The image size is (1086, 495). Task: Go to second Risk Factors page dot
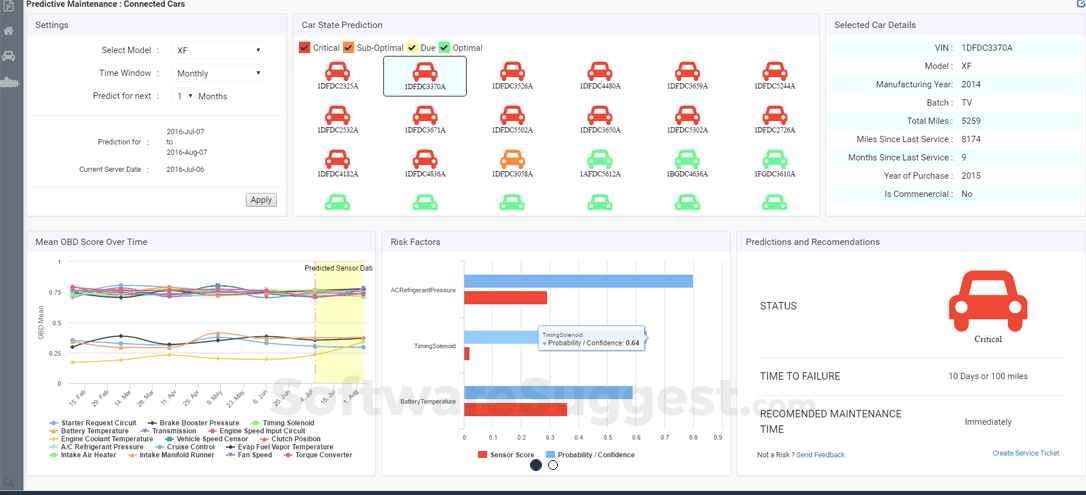(x=553, y=465)
